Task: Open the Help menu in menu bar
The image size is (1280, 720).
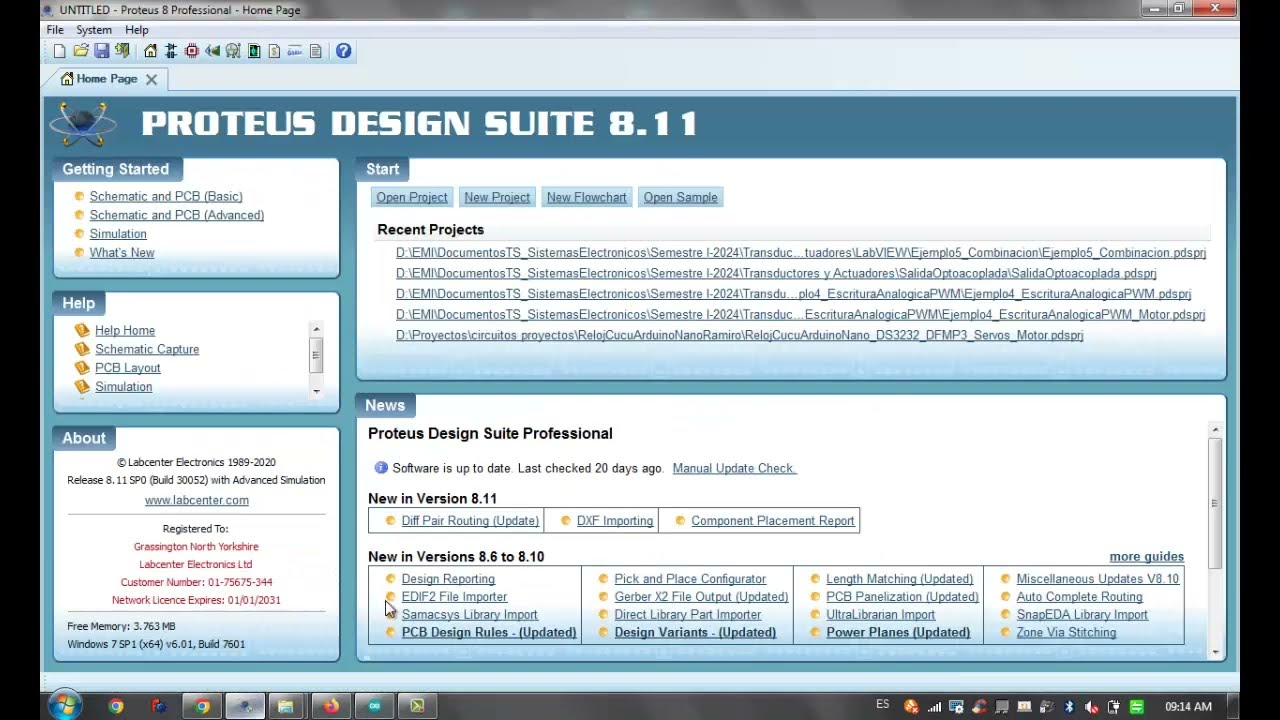Action: point(137,30)
